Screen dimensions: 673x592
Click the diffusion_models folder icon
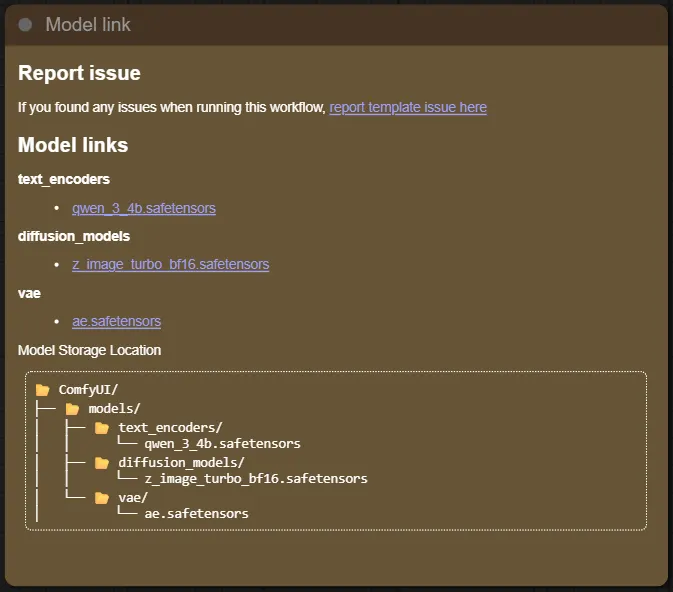[102, 463]
